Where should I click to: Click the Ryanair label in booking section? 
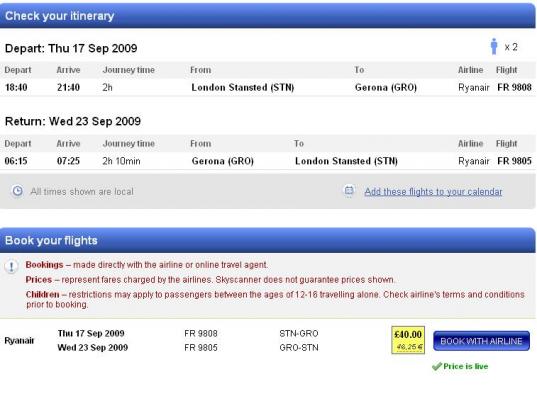pyautogui.click(x=19, y=340)
